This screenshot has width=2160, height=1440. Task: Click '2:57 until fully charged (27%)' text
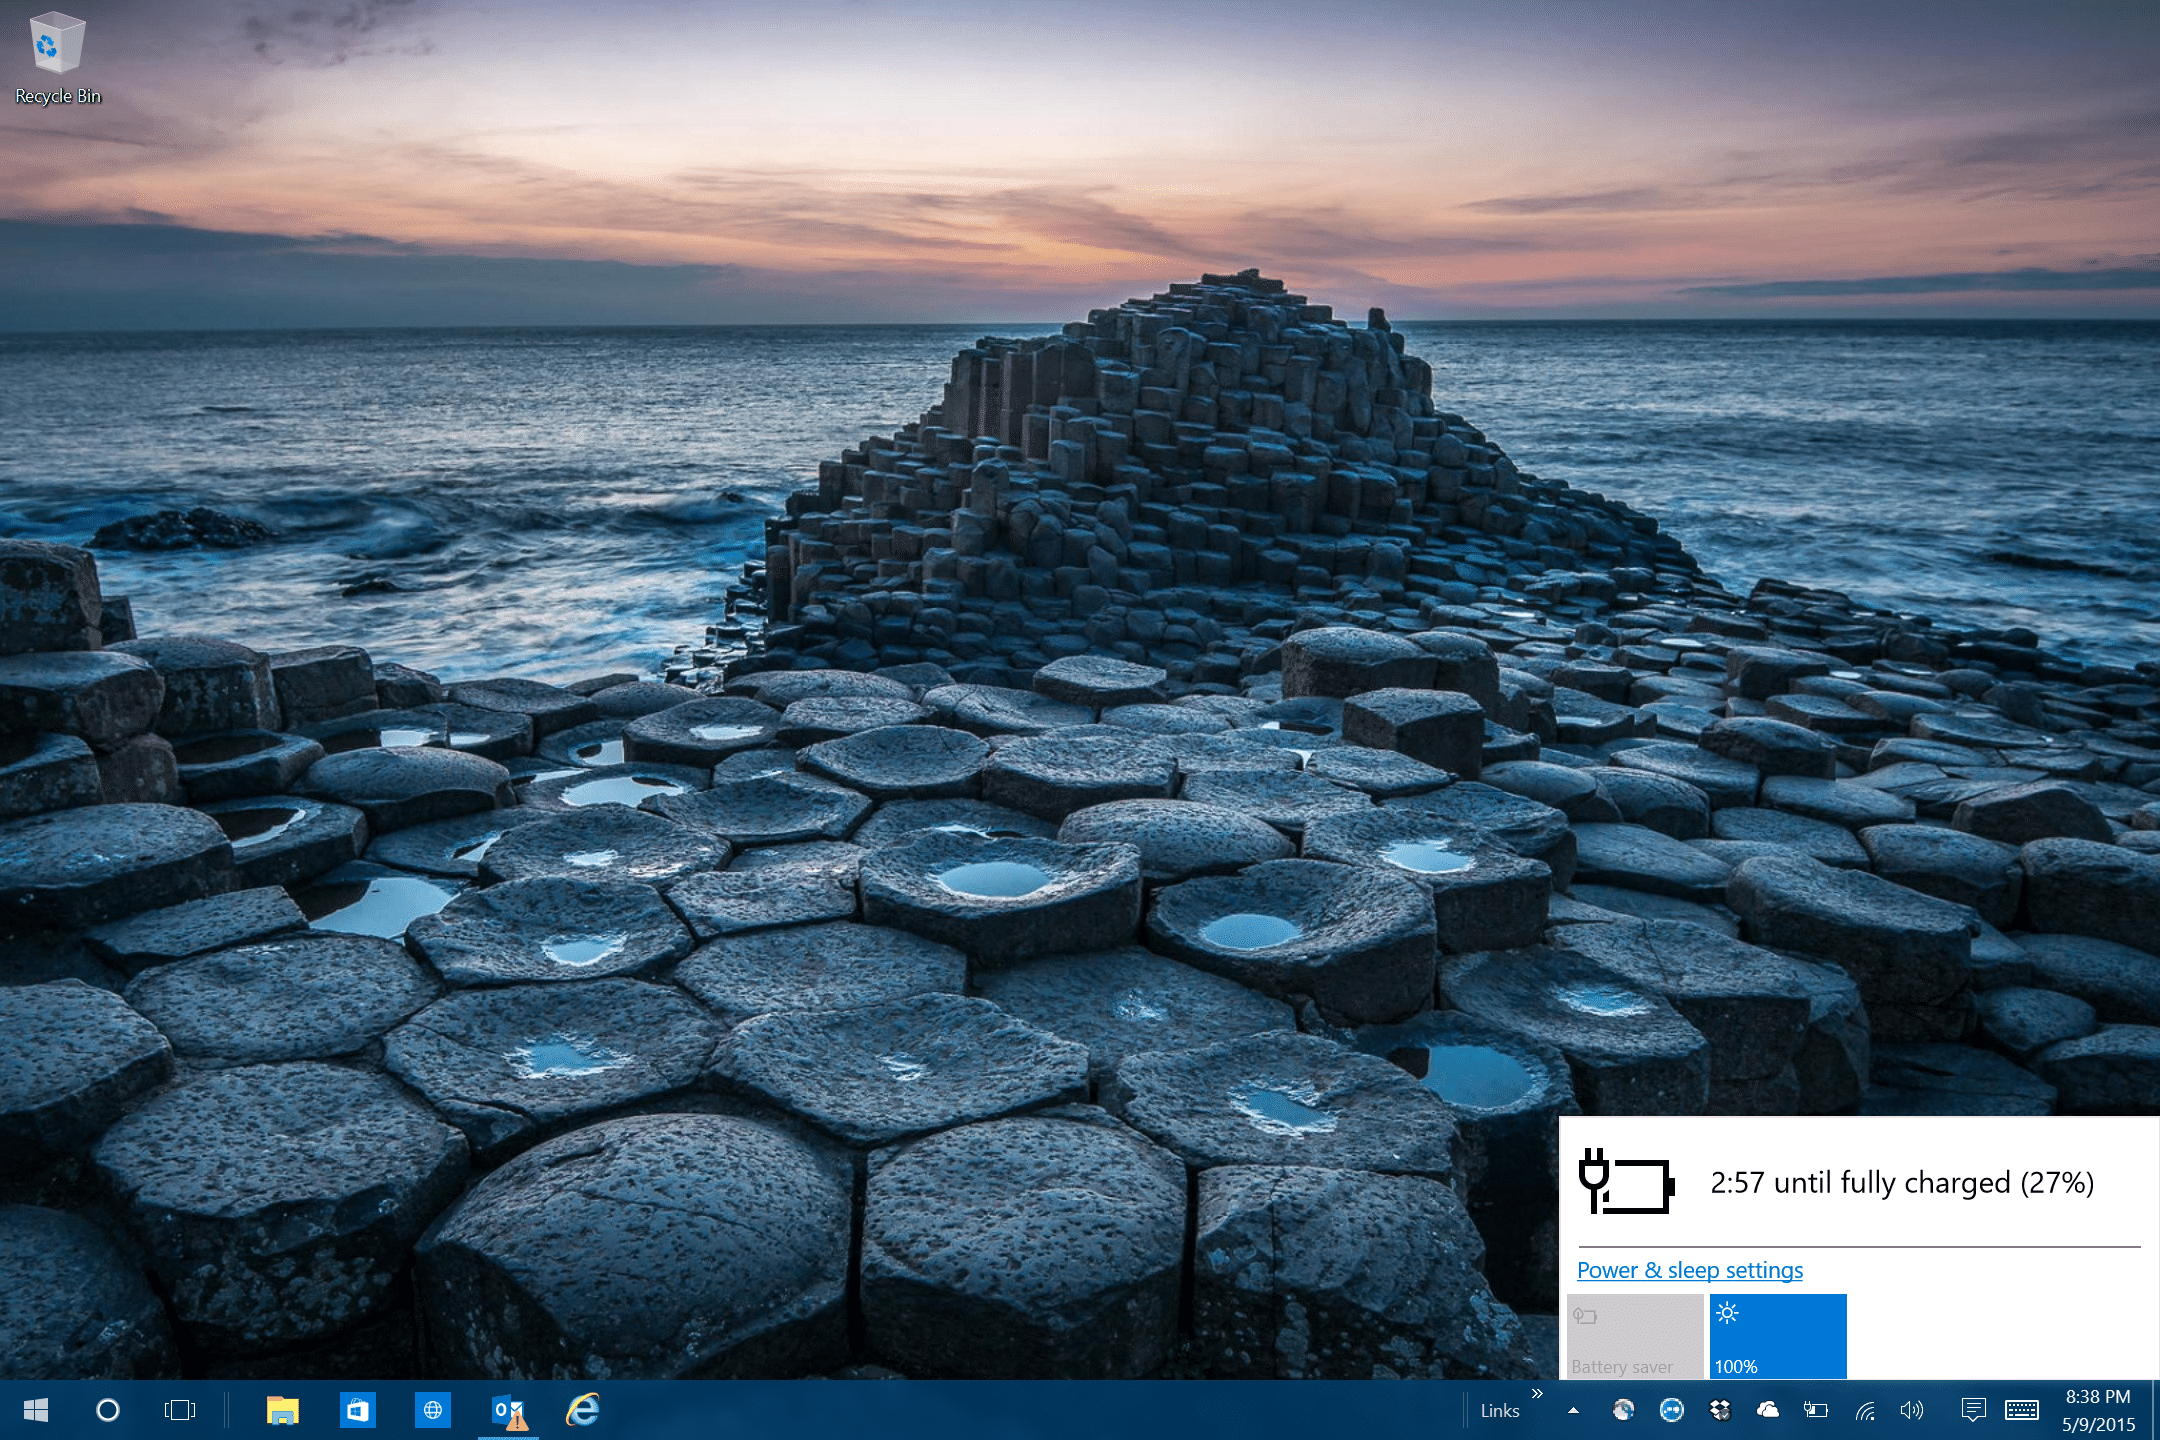1902,1183
